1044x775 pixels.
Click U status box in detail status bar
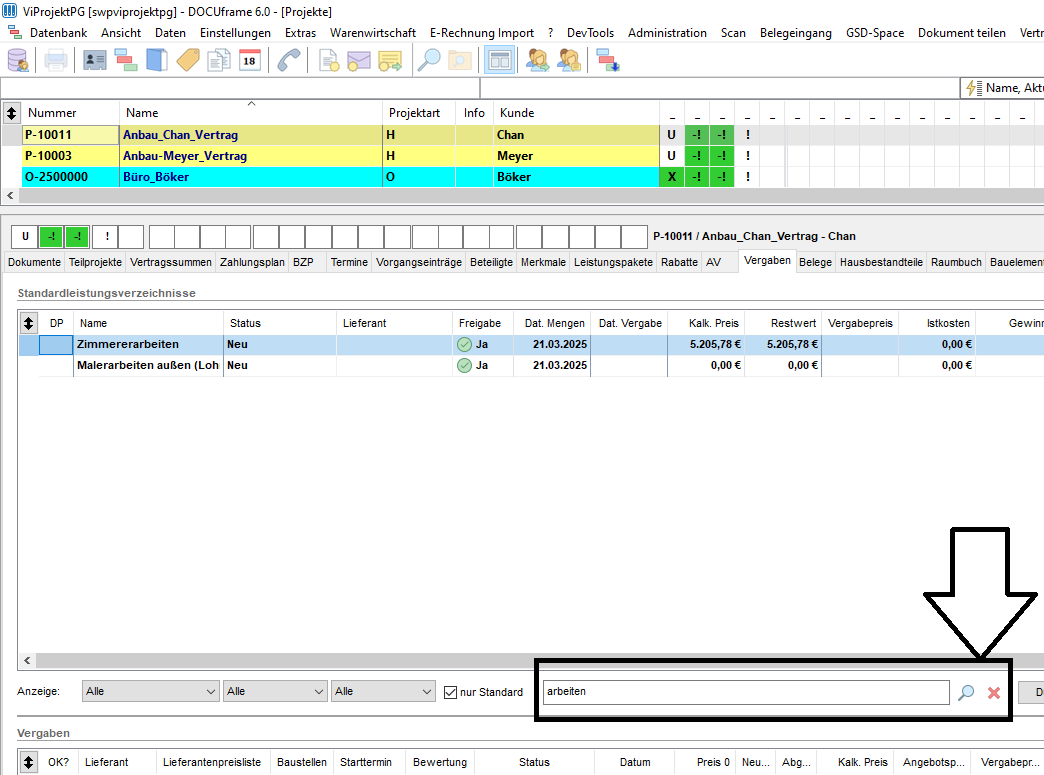point(25,236)
